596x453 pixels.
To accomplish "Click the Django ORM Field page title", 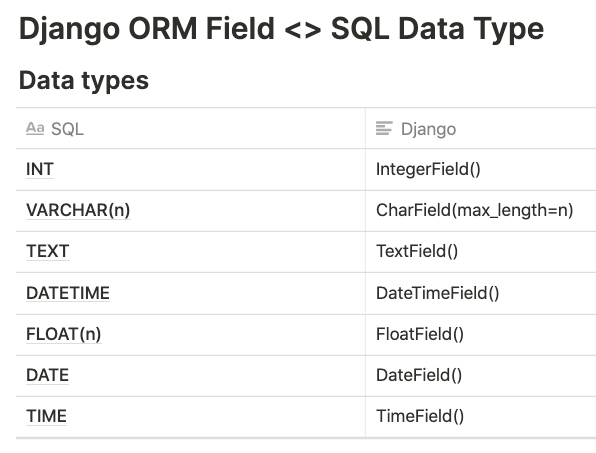I will point(281,29).
